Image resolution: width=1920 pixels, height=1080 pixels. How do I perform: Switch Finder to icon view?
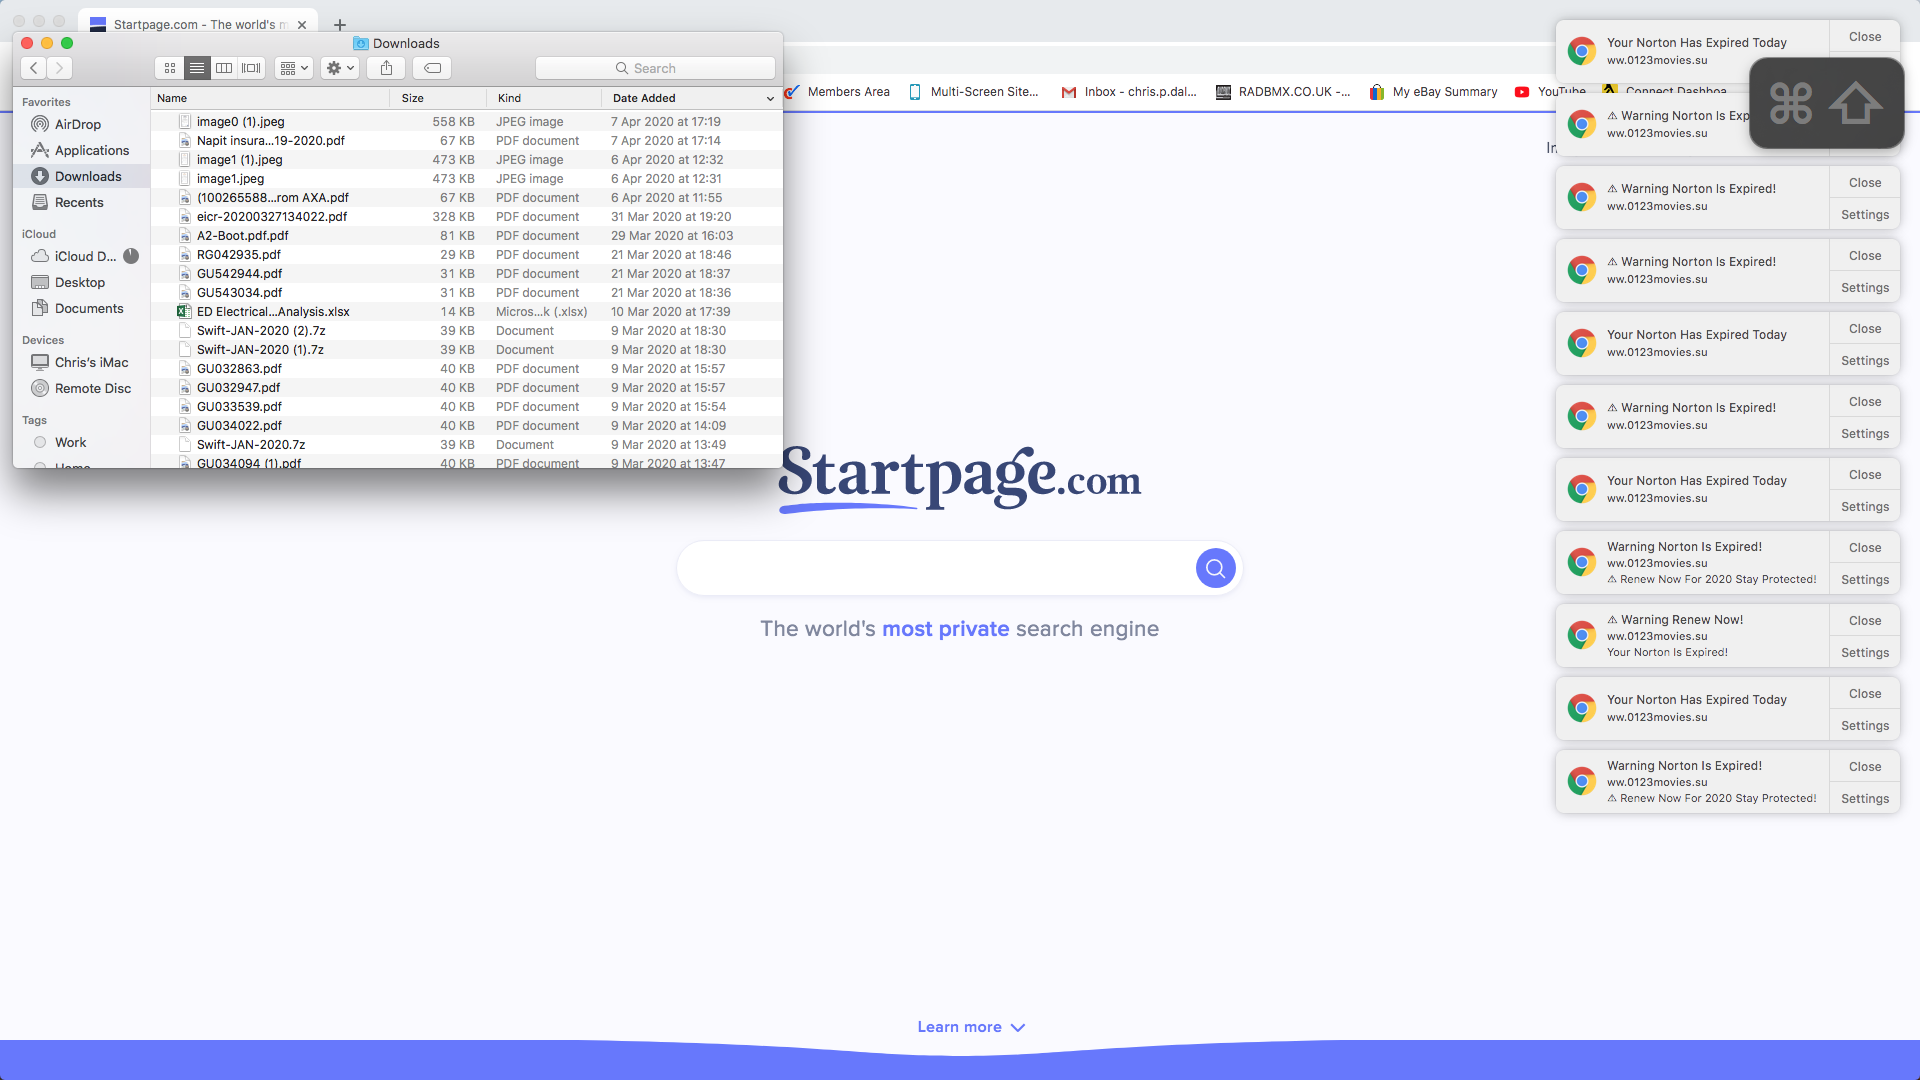tap(170, 68)
